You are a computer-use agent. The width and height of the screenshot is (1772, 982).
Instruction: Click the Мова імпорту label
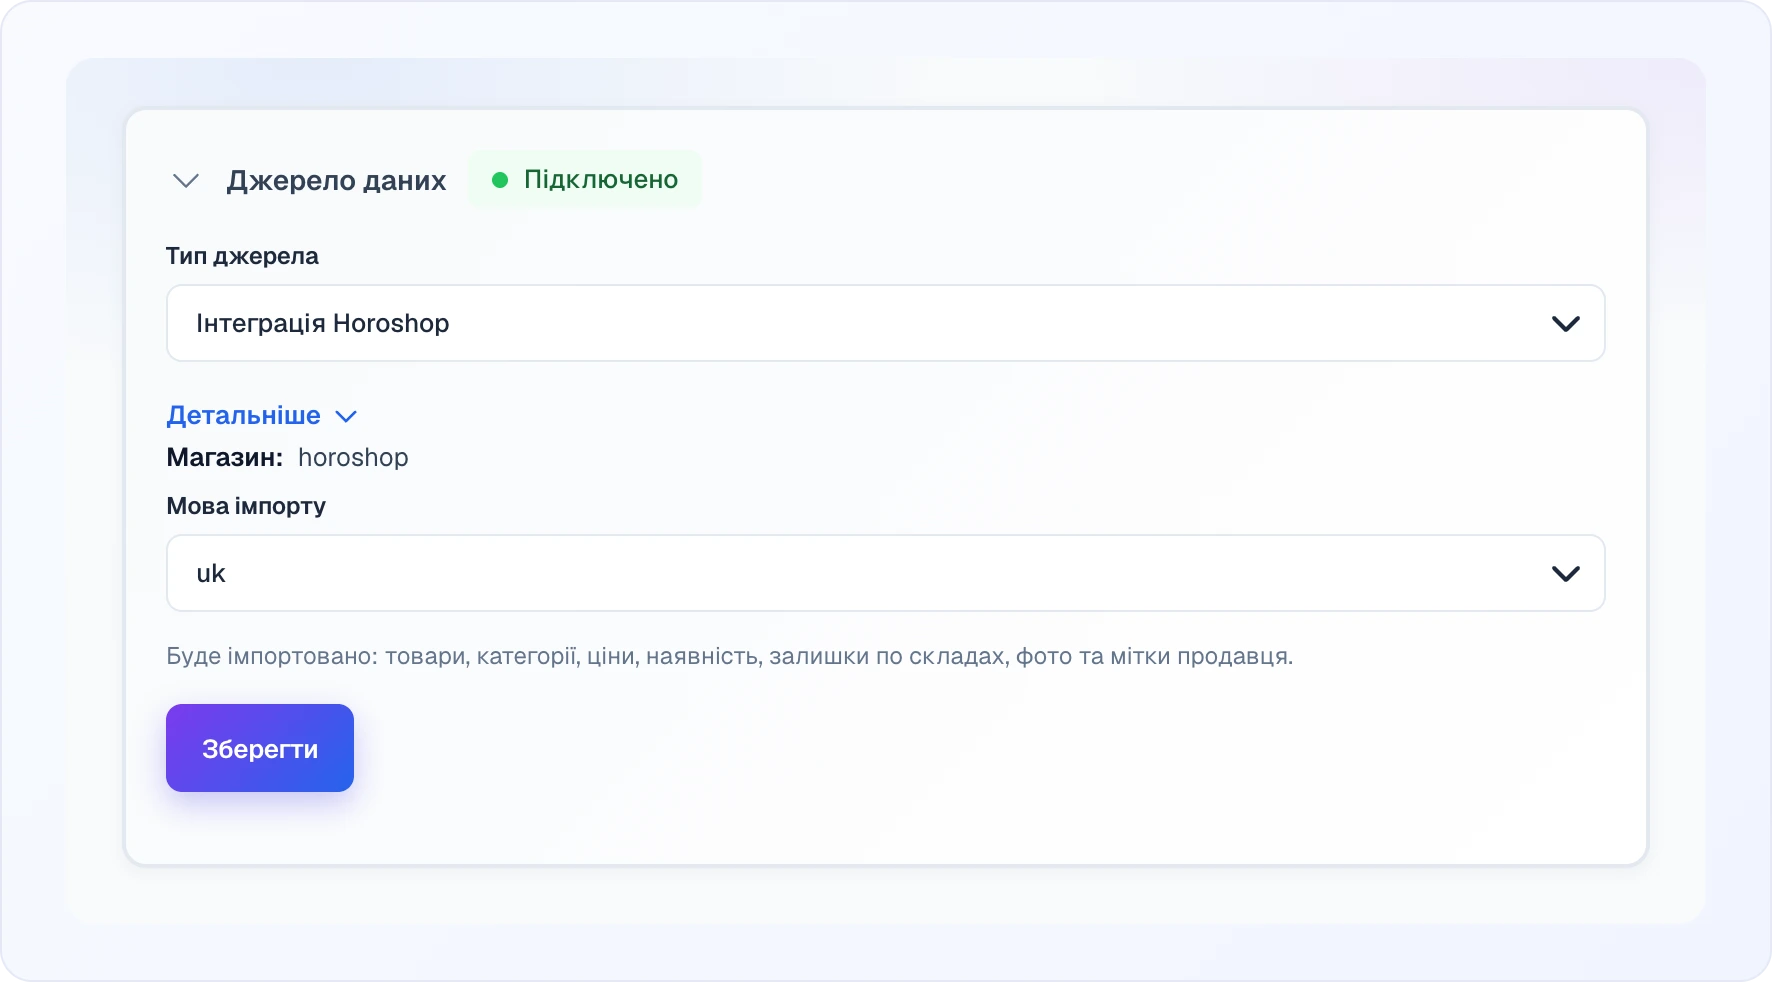[x=246, y=506]
